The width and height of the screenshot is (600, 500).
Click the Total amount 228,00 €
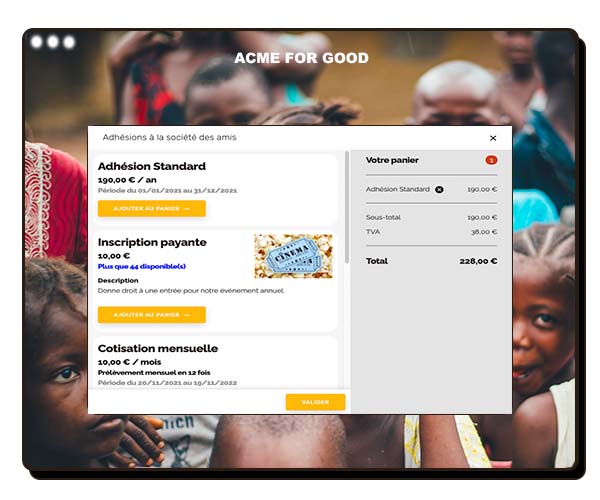(x=478, y=261)
